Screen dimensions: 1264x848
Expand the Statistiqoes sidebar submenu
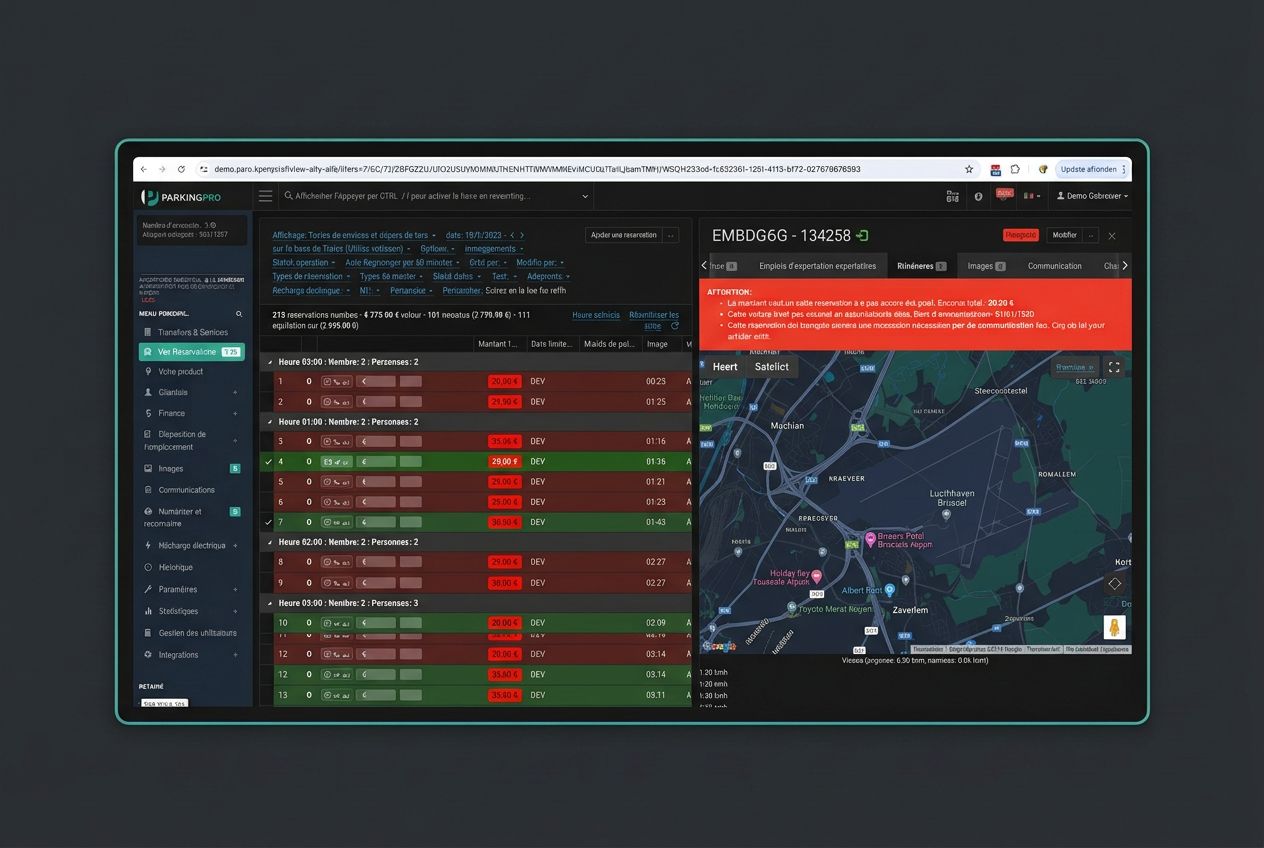click(x=235, y=611)
